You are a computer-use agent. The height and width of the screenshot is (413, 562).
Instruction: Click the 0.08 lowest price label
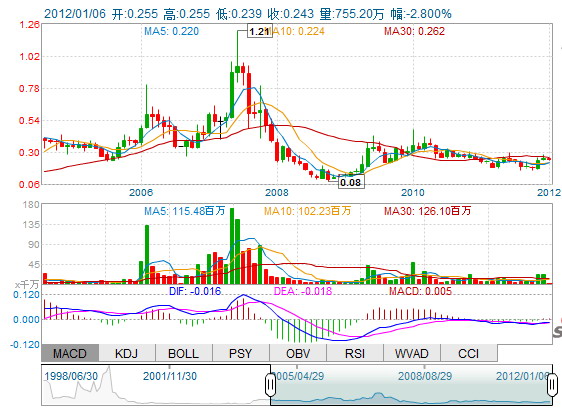pos(351,182)
